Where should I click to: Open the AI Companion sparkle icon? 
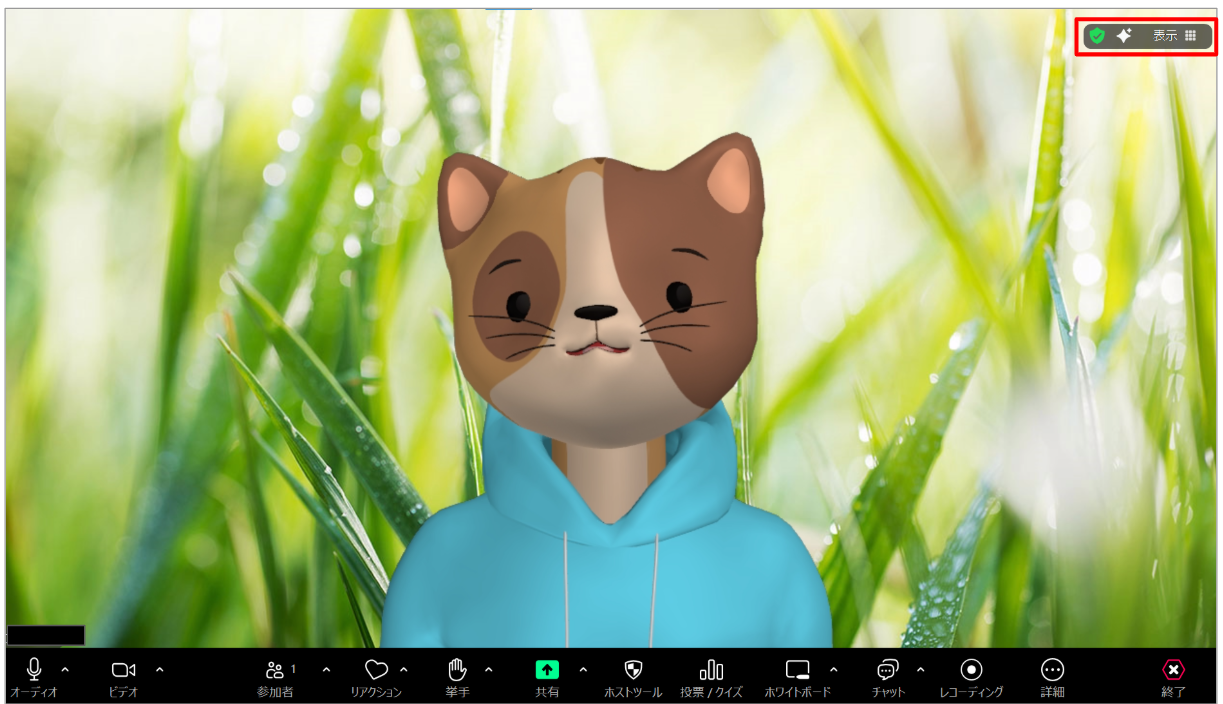coord(1124,36)
